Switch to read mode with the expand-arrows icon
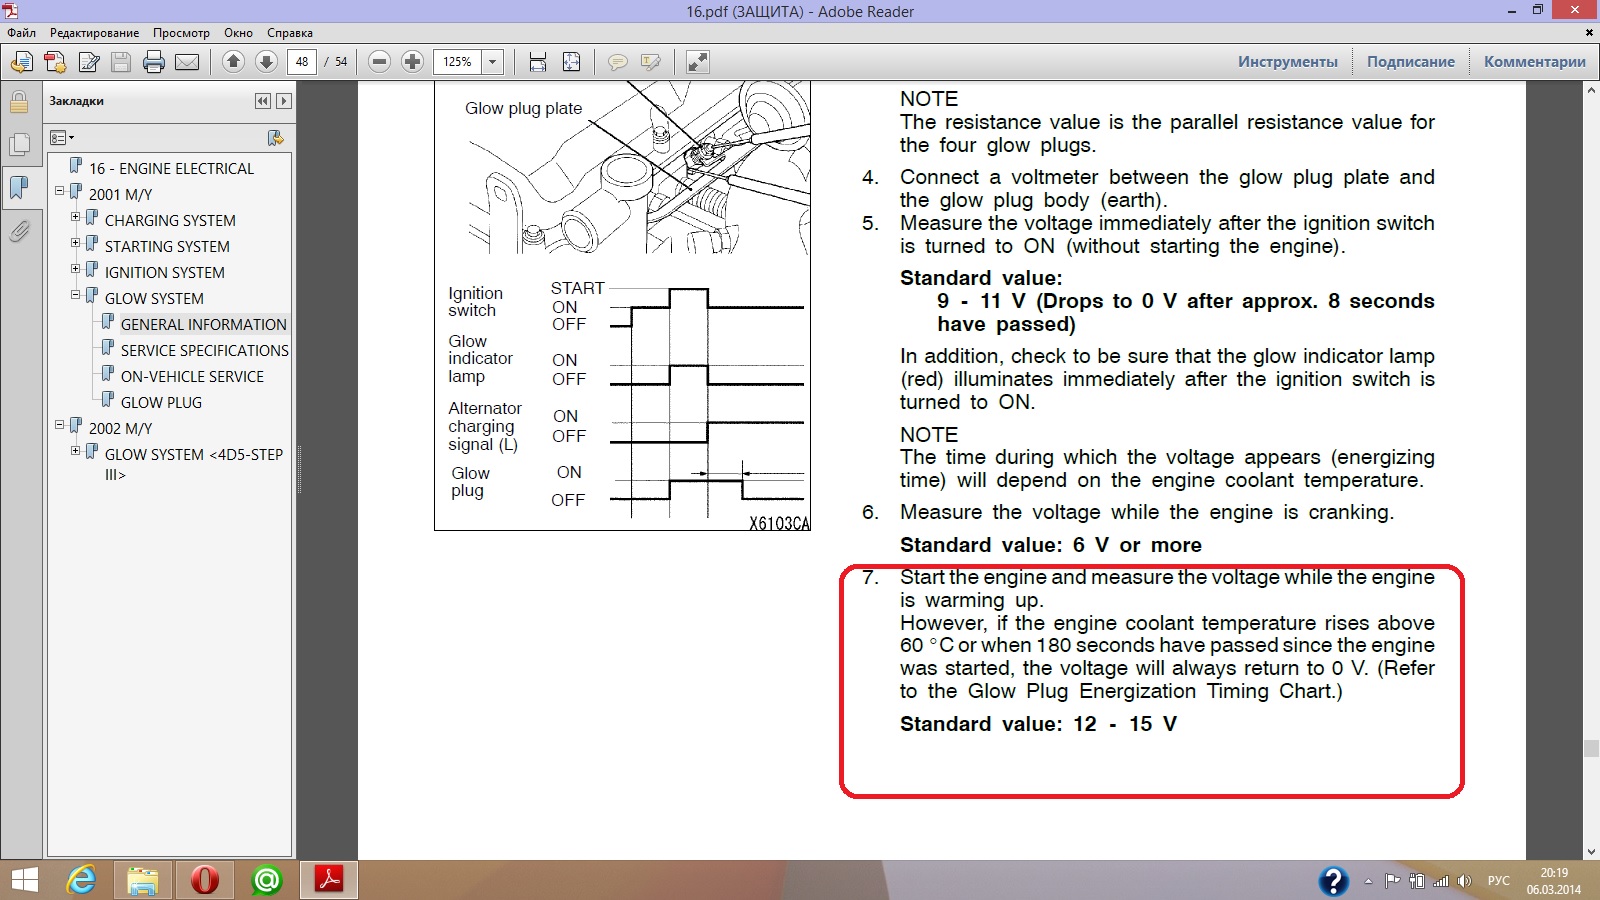Screen dimensions: 1600x900 coord(698,62)
